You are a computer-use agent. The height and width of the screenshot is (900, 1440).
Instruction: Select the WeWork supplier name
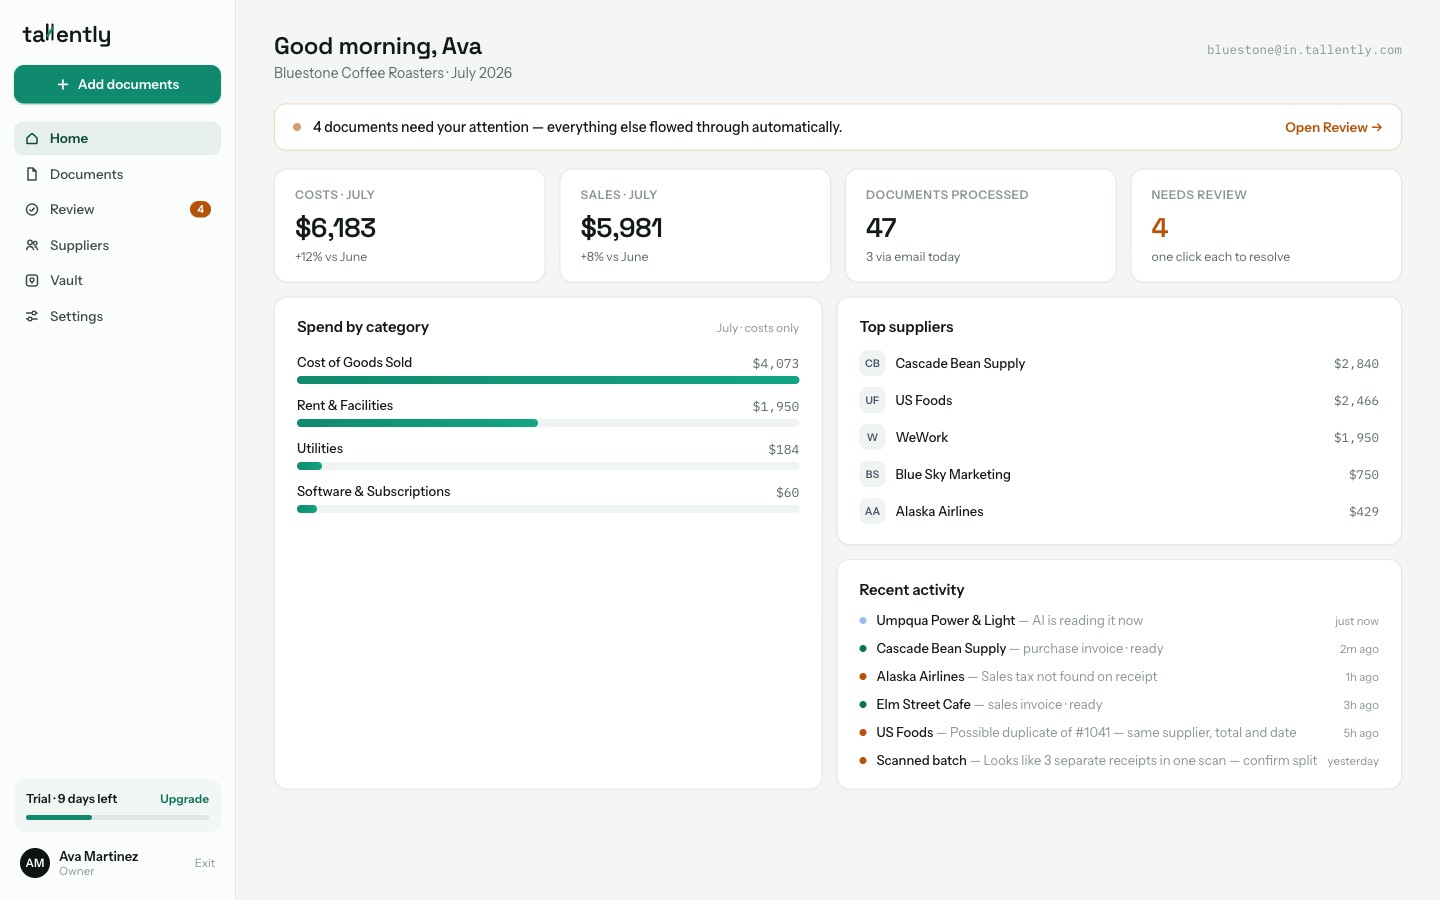click(921, 438)
